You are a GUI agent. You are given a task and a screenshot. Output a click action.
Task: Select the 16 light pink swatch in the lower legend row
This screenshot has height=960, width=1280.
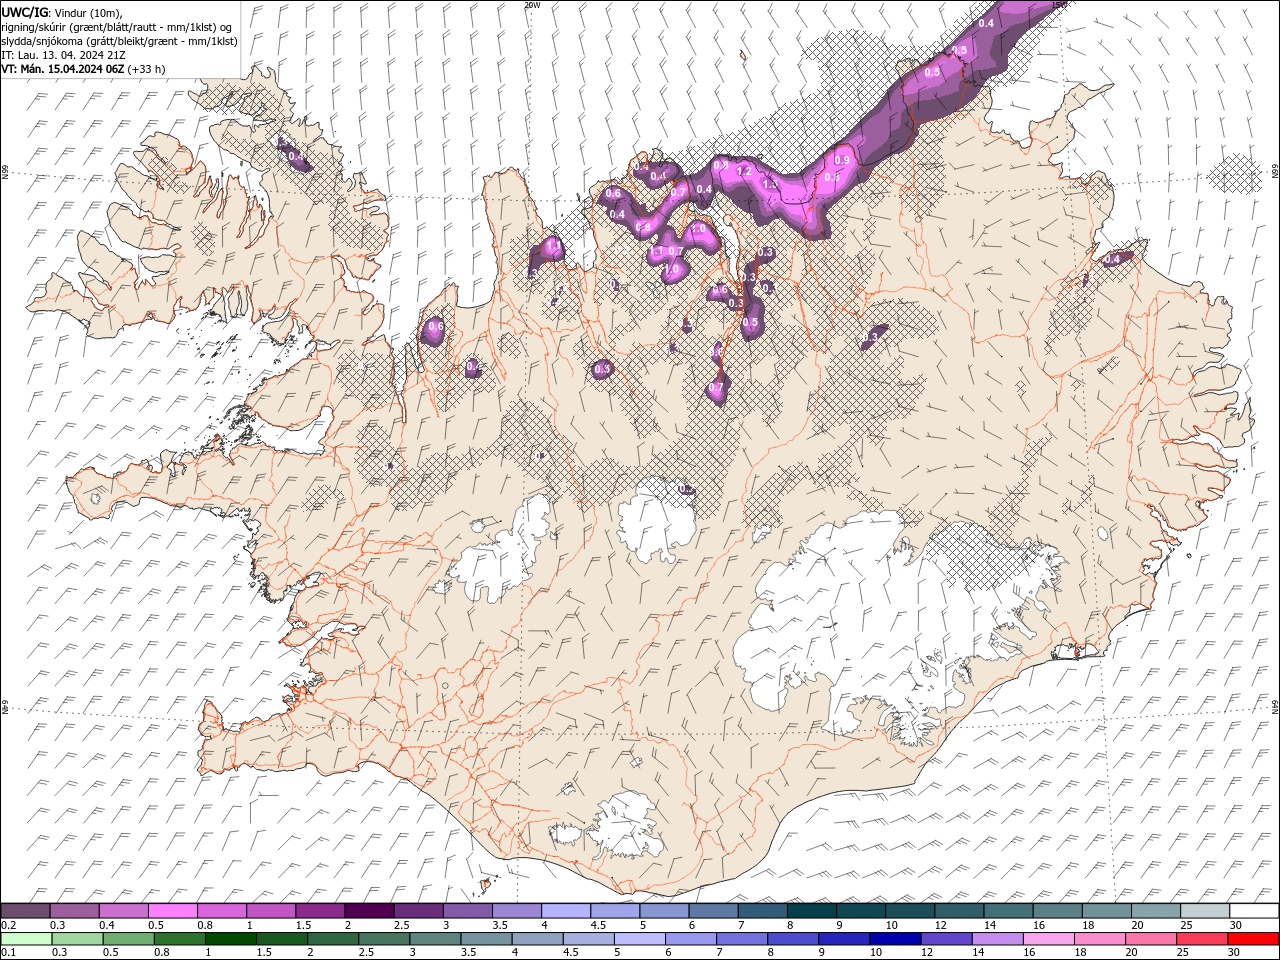click(1048, 939)
